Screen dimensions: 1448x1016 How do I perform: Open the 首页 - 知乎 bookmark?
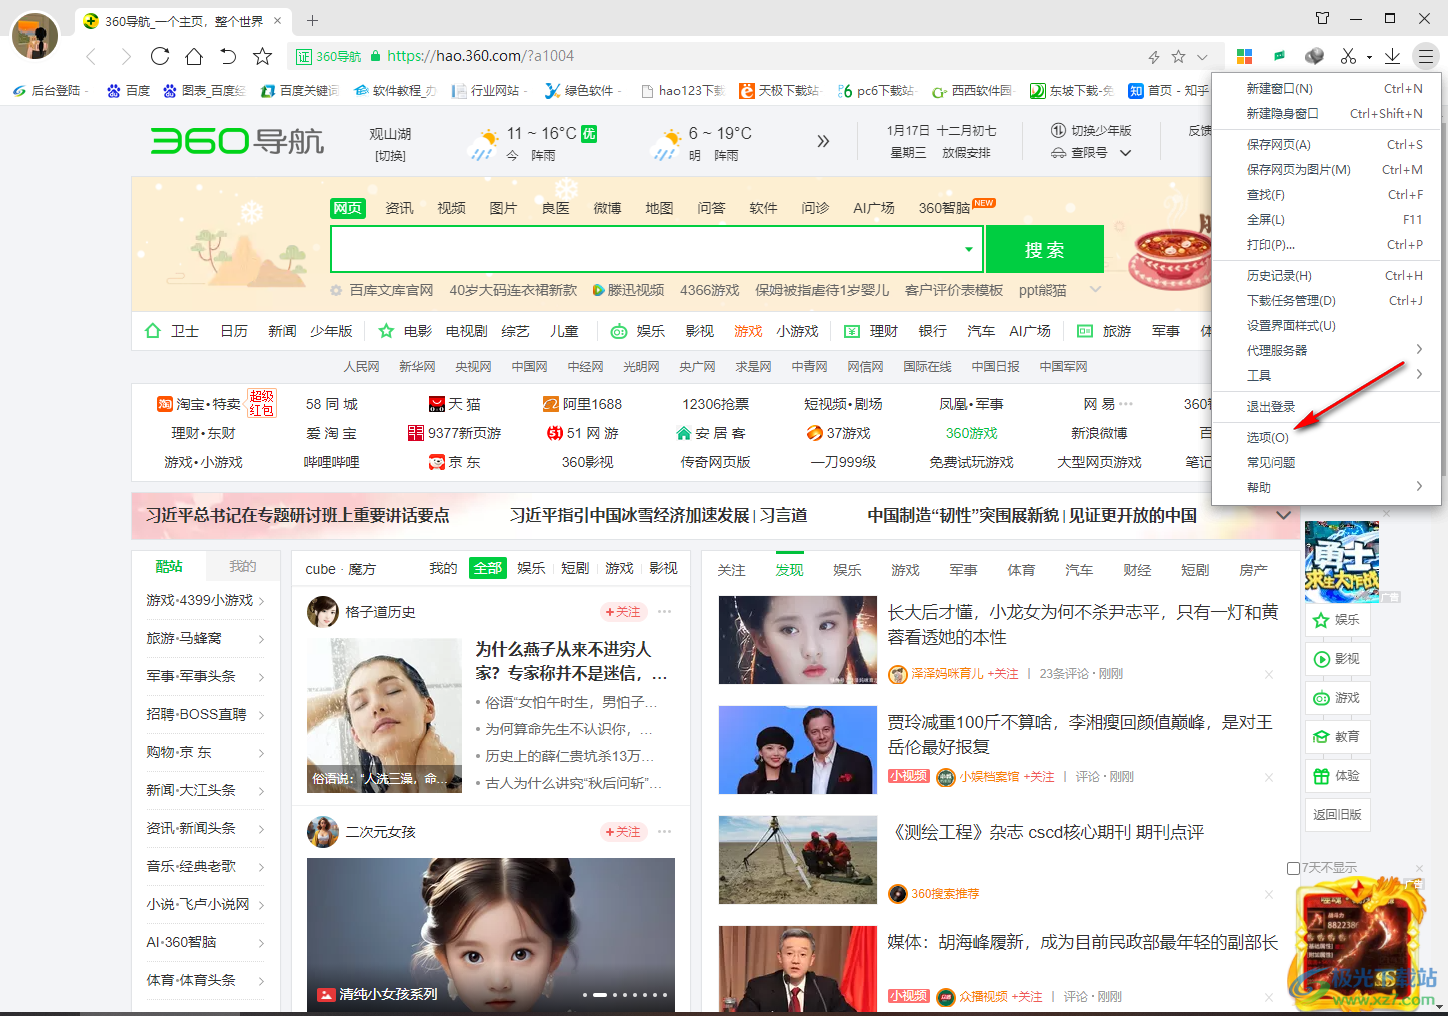pyautogui.click(x=1168, y=90)
